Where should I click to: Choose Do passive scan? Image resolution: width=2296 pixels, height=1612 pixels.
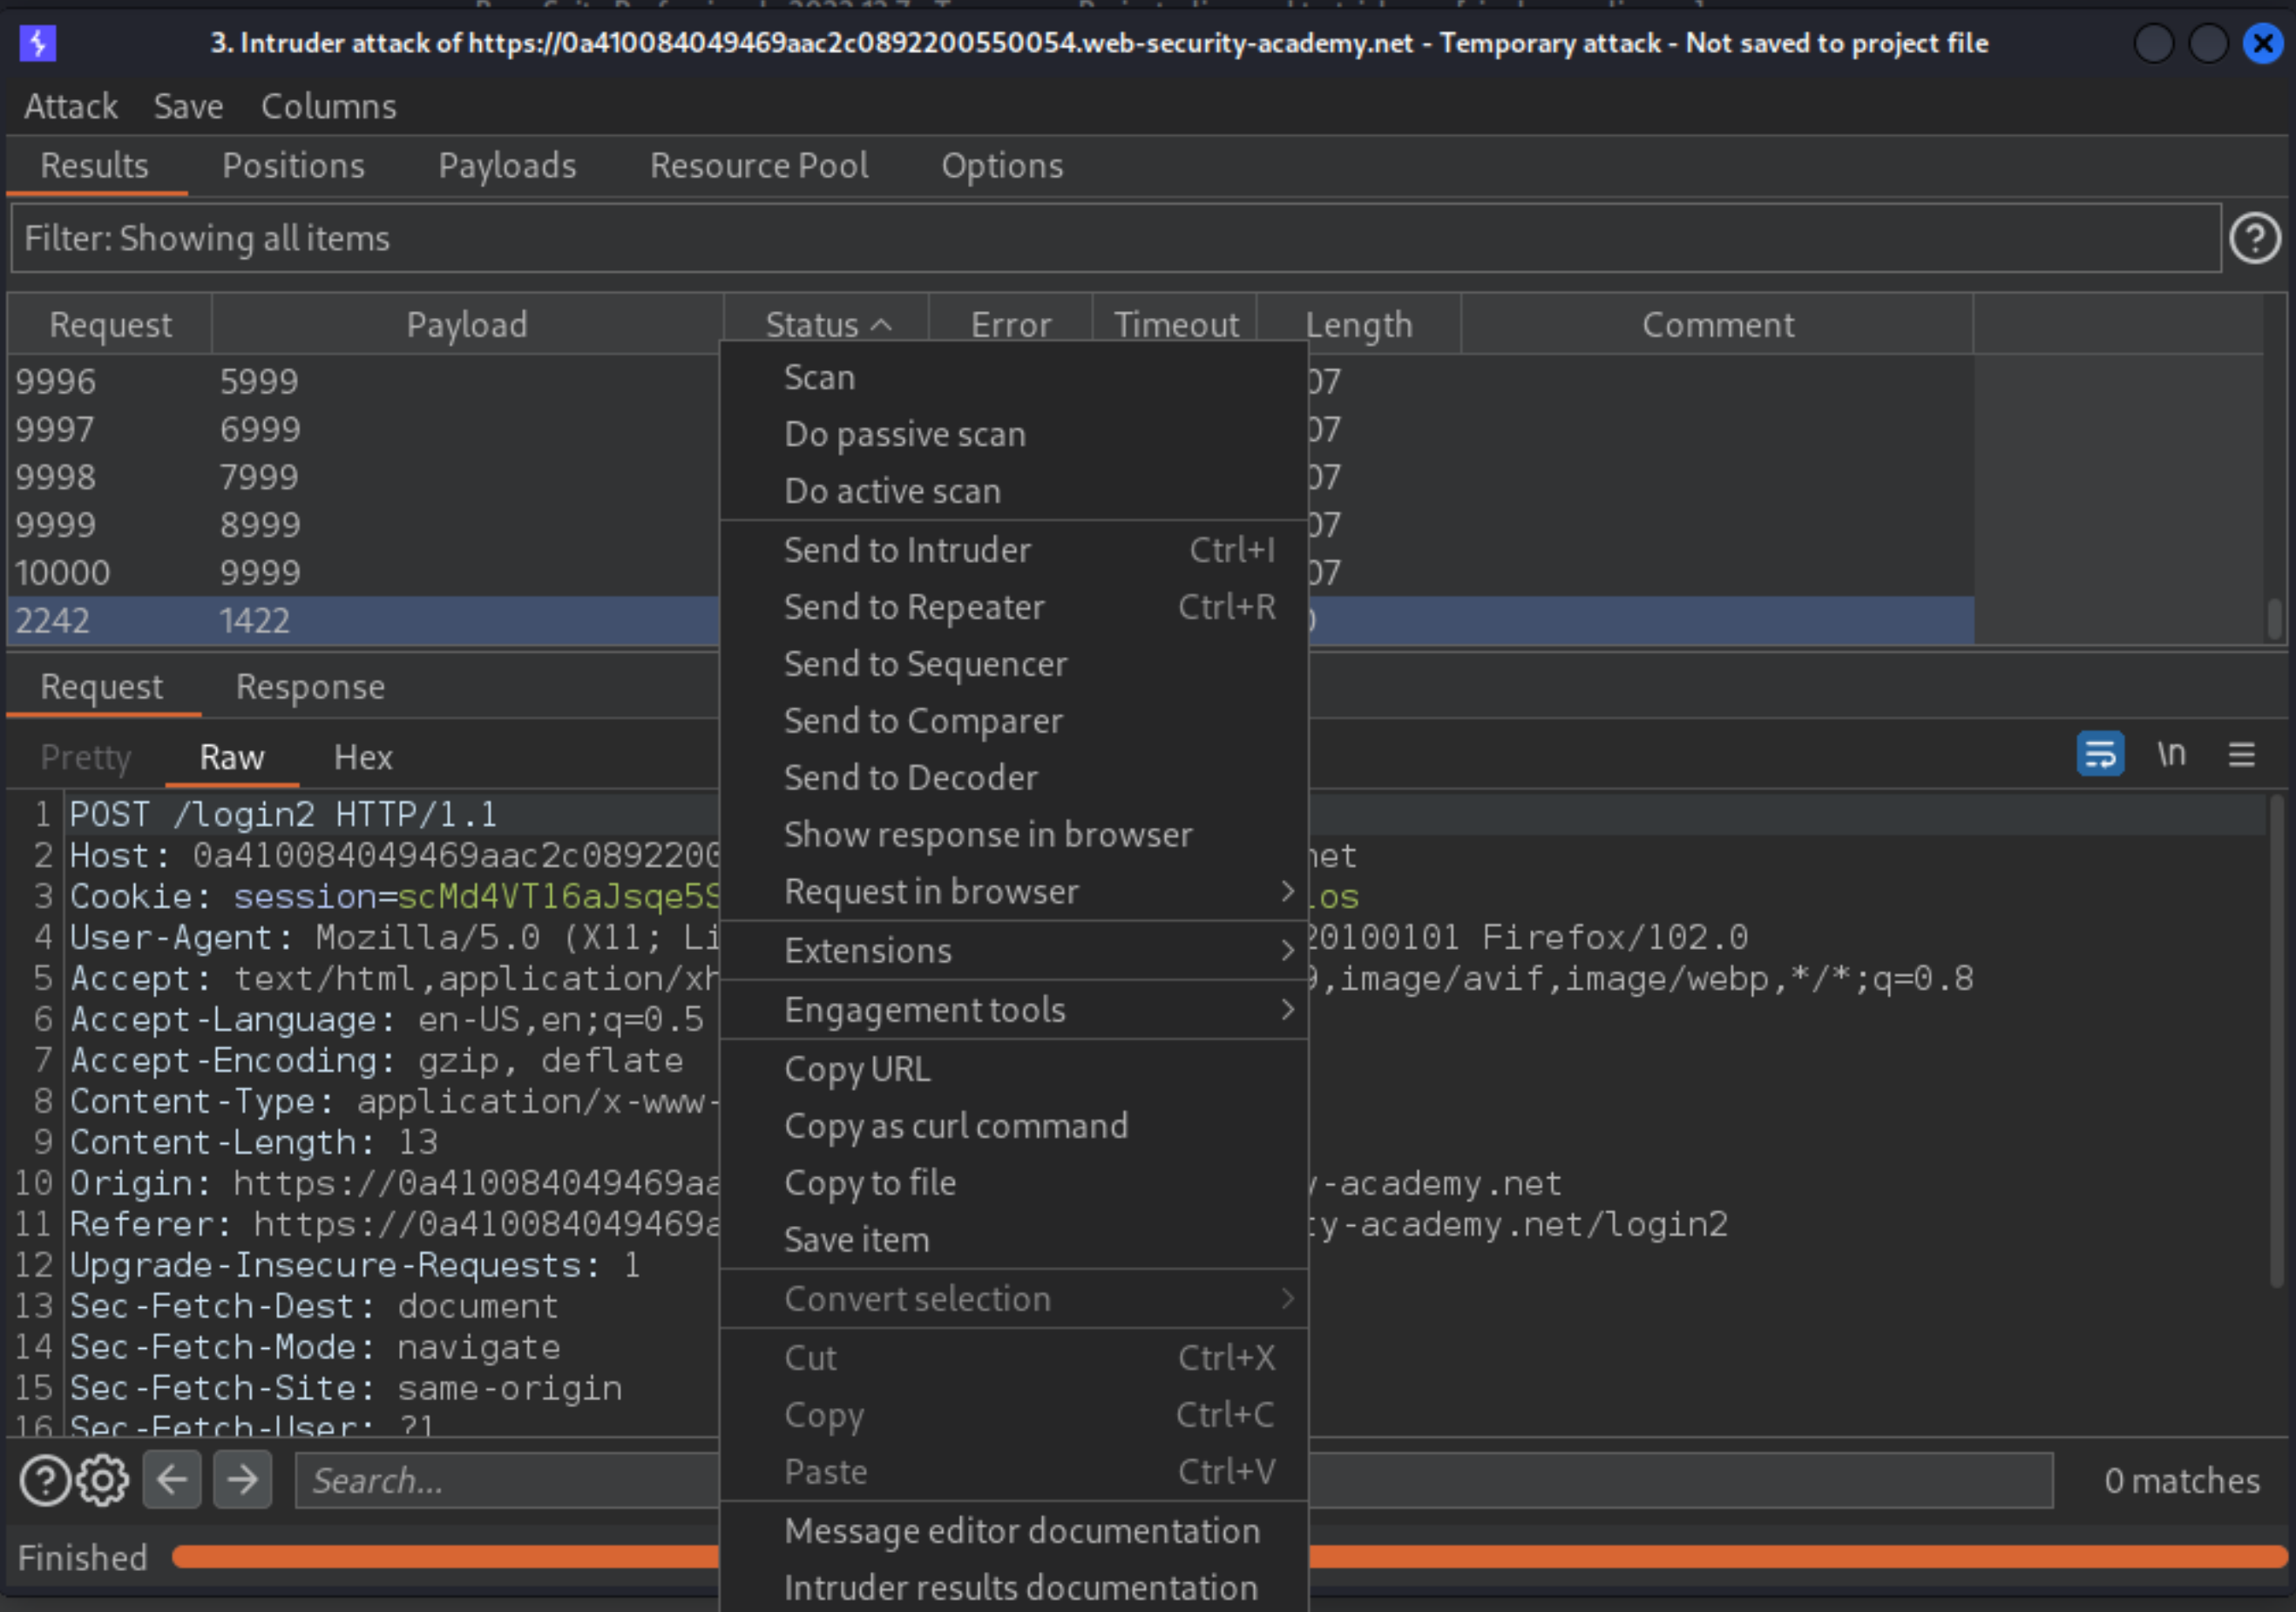coord(1014,434)
